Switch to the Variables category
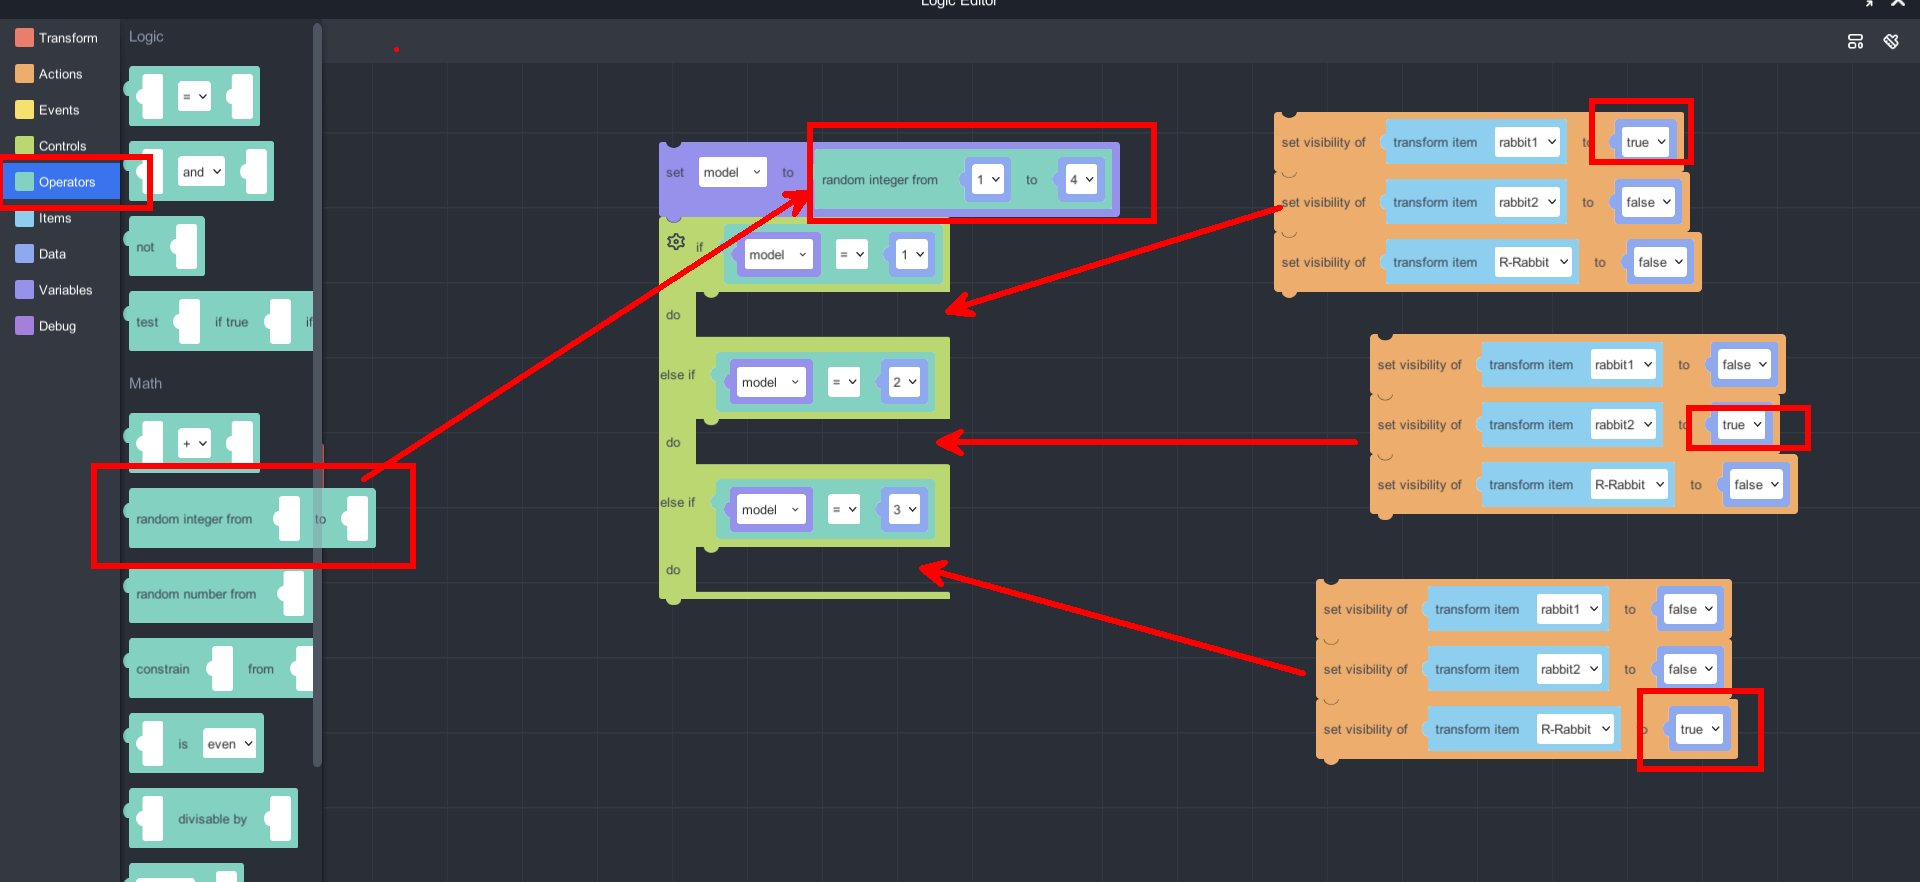Screen dimensions: 1920x882 point(65,290)
